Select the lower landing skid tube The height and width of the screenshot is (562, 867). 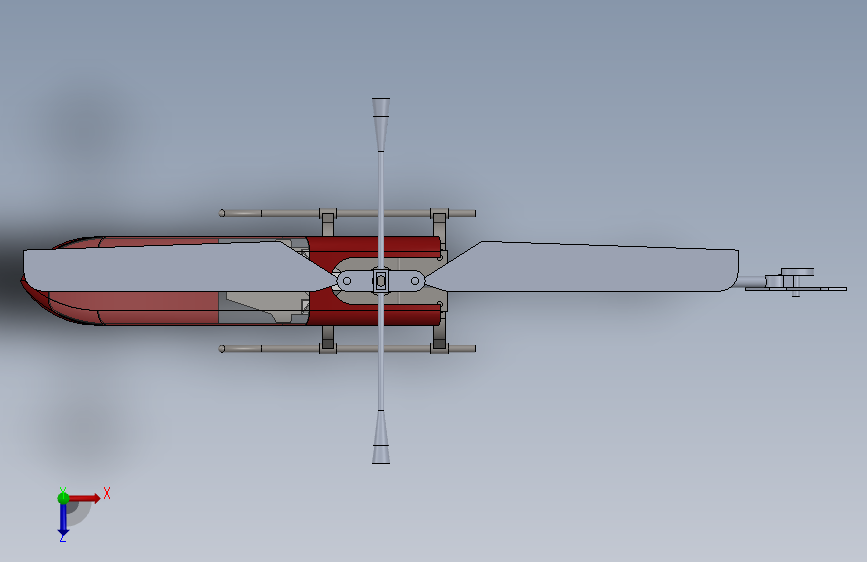347,348
